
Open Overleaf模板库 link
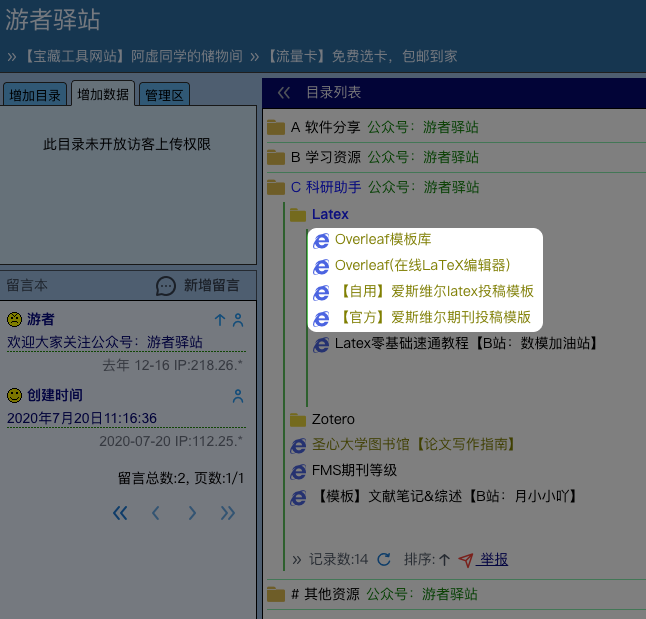pyautogui.click(x=383, y=239)
